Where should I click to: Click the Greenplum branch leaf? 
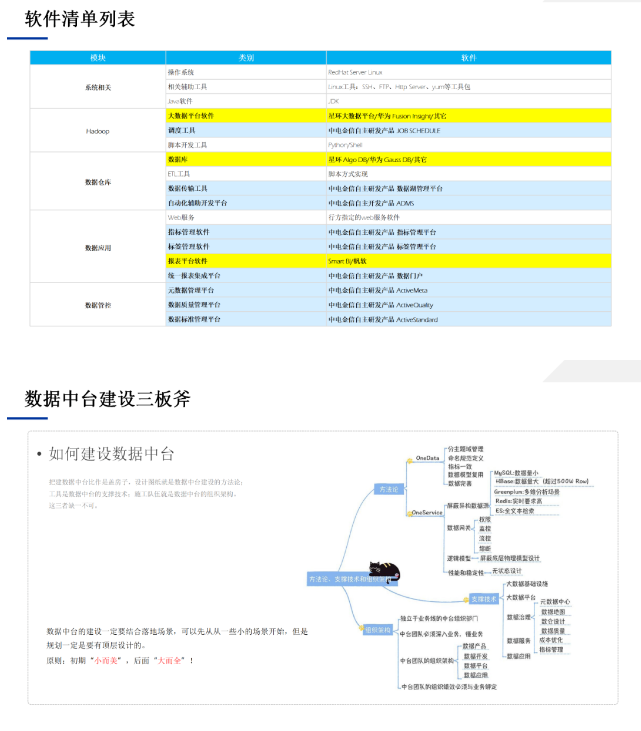pos(527,492)
